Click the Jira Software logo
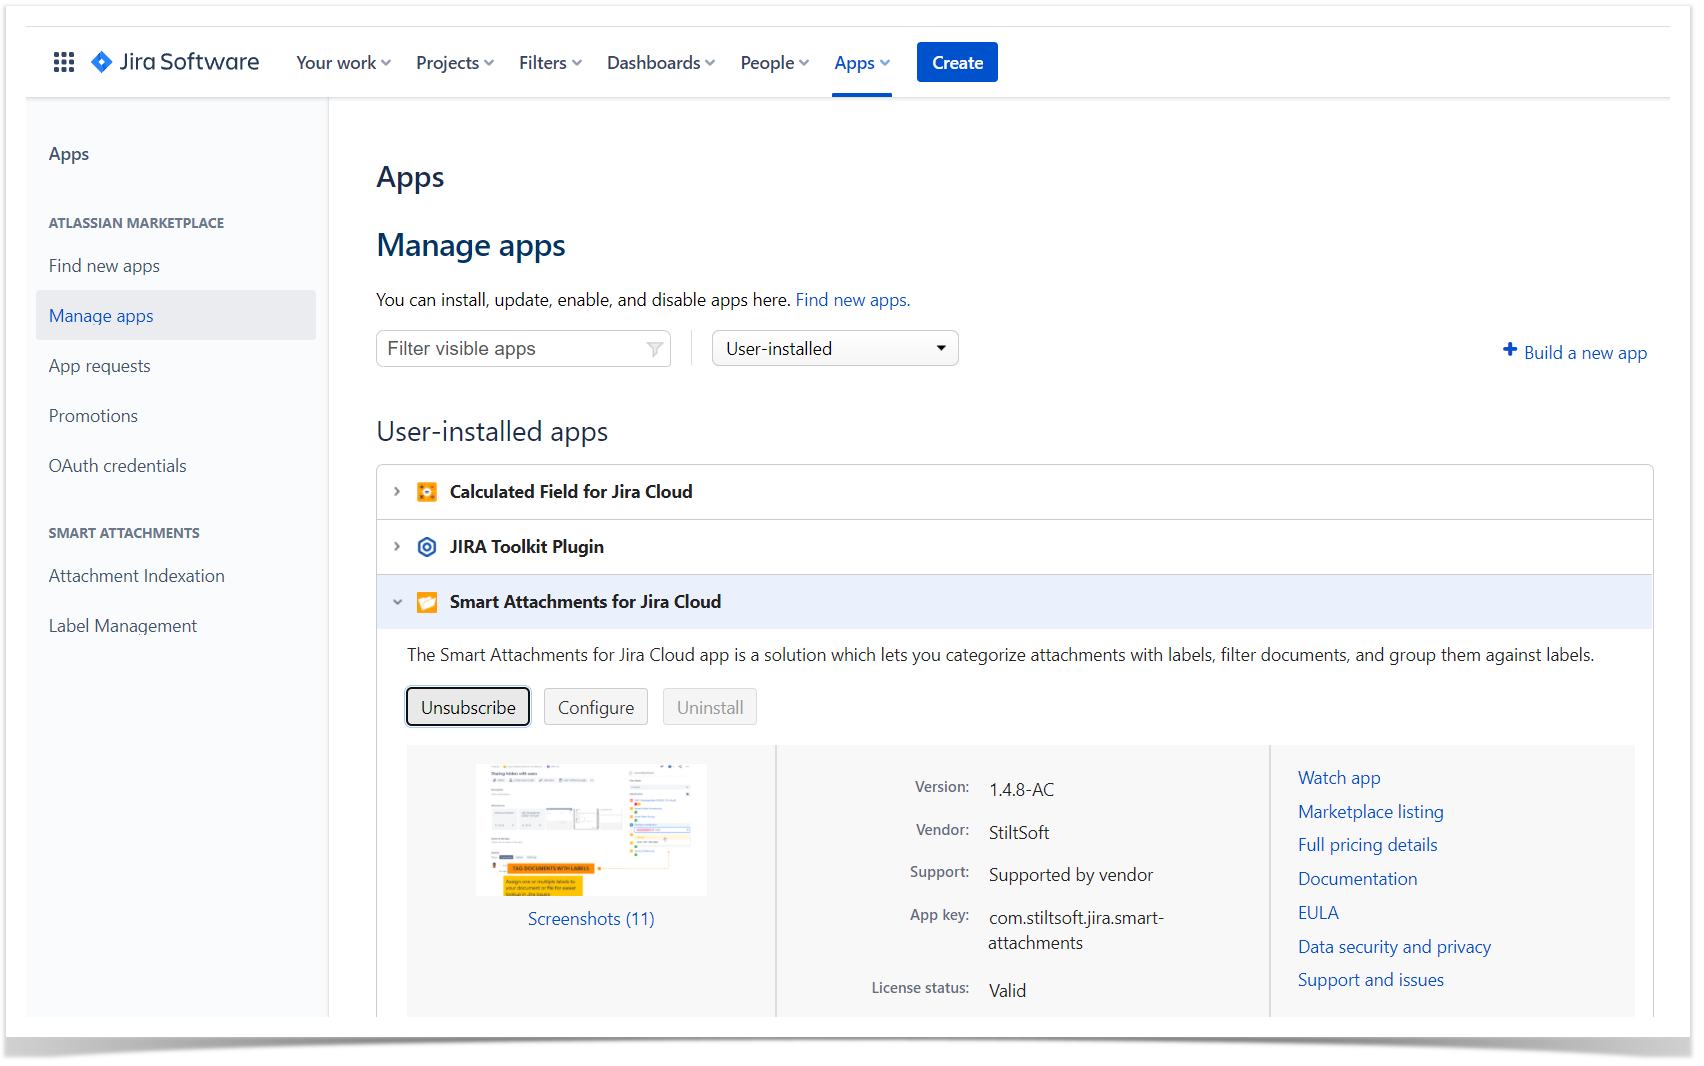 pos(175,62)
